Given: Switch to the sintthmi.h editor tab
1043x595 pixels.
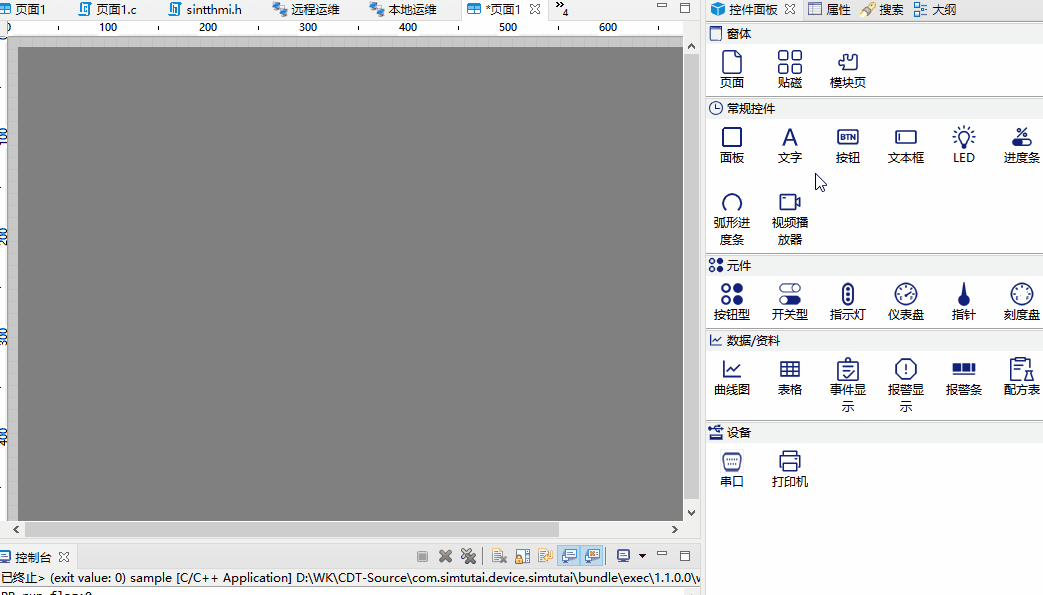Looking at the screenshot, I should click(205, 9).
